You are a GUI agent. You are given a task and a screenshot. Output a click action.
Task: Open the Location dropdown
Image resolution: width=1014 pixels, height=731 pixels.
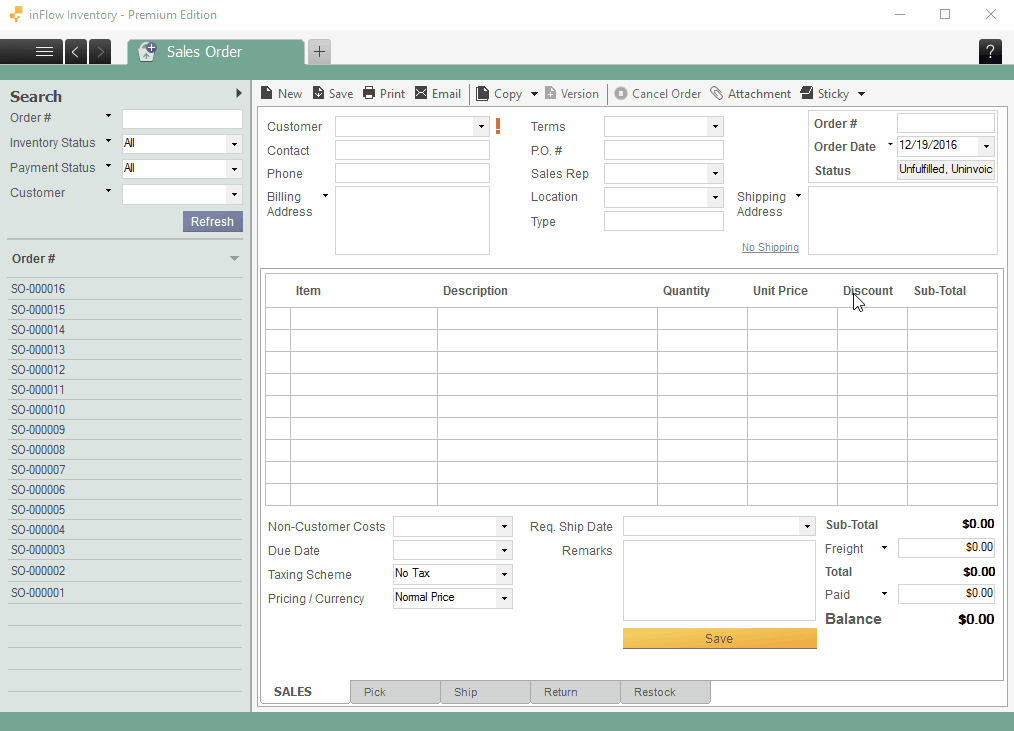(x=715, y=197)
